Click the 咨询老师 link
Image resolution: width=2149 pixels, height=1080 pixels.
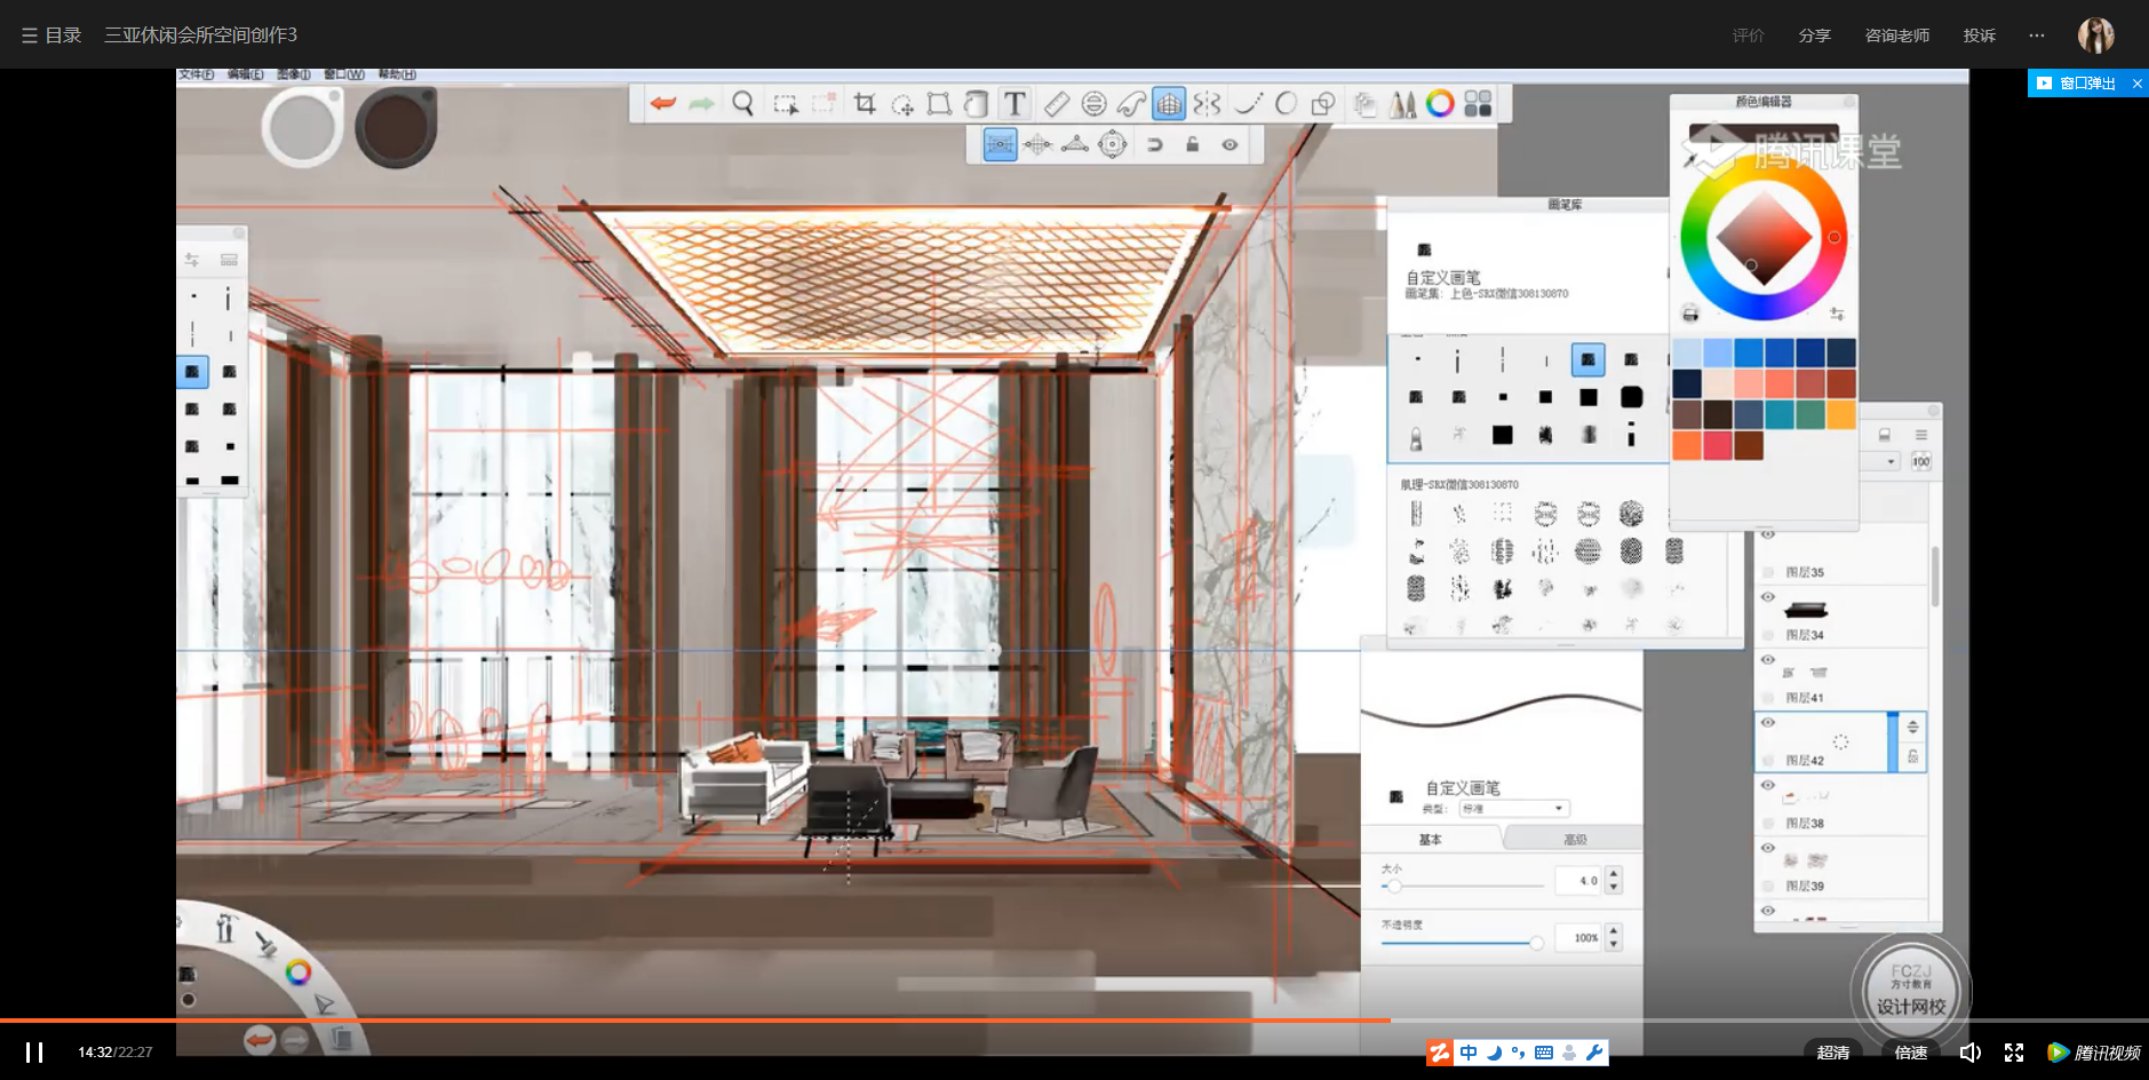(x=1897, y=35)
